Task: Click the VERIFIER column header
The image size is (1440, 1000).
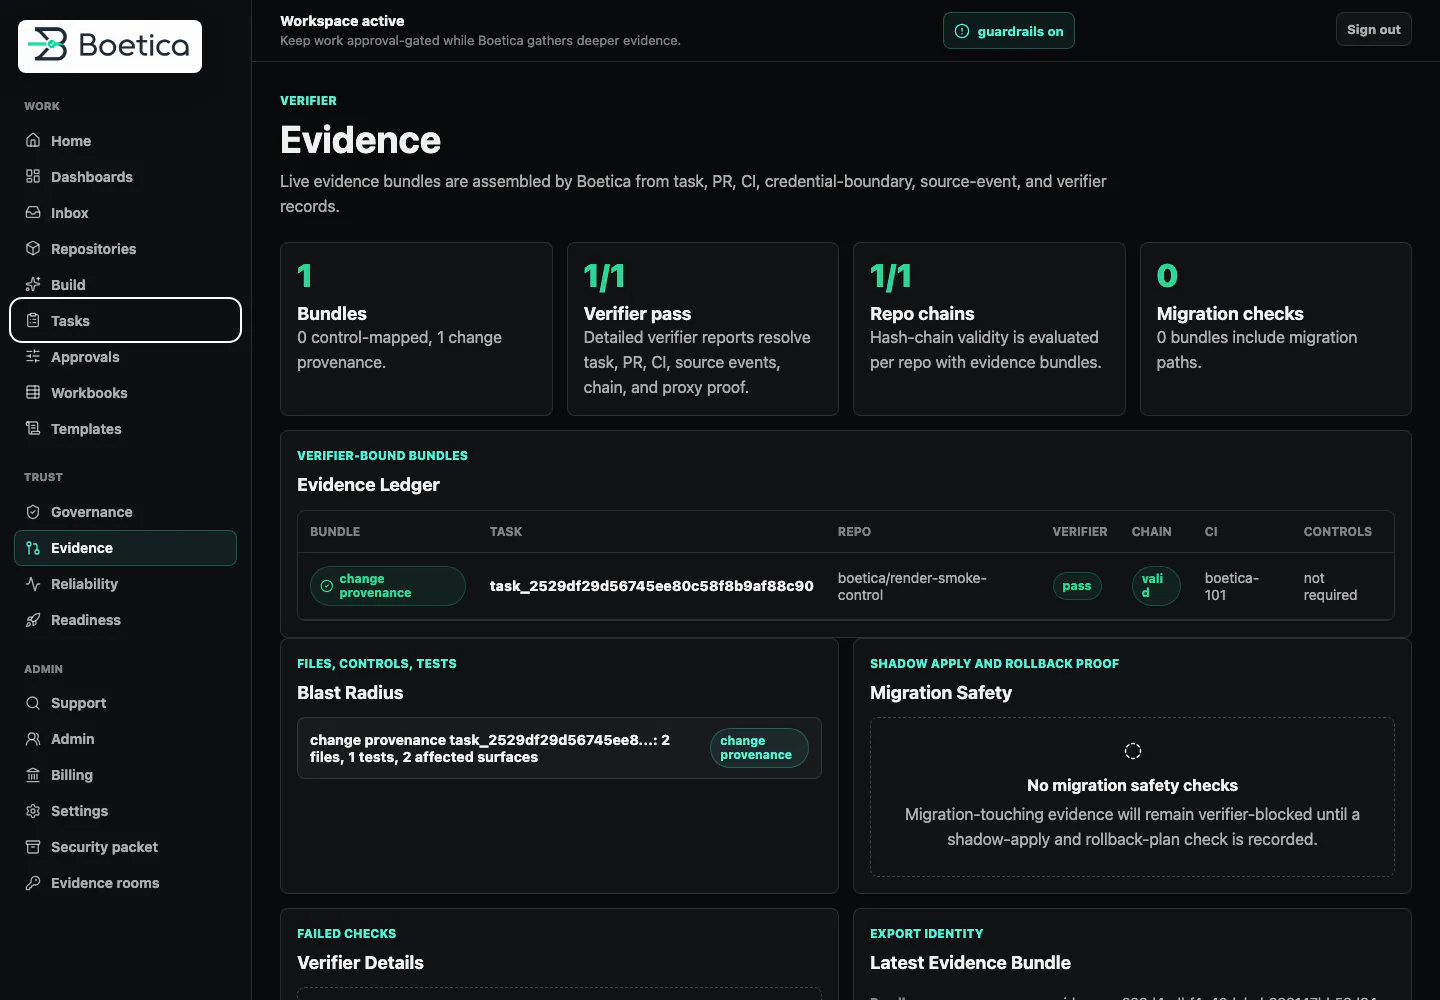Action: 1080,532
